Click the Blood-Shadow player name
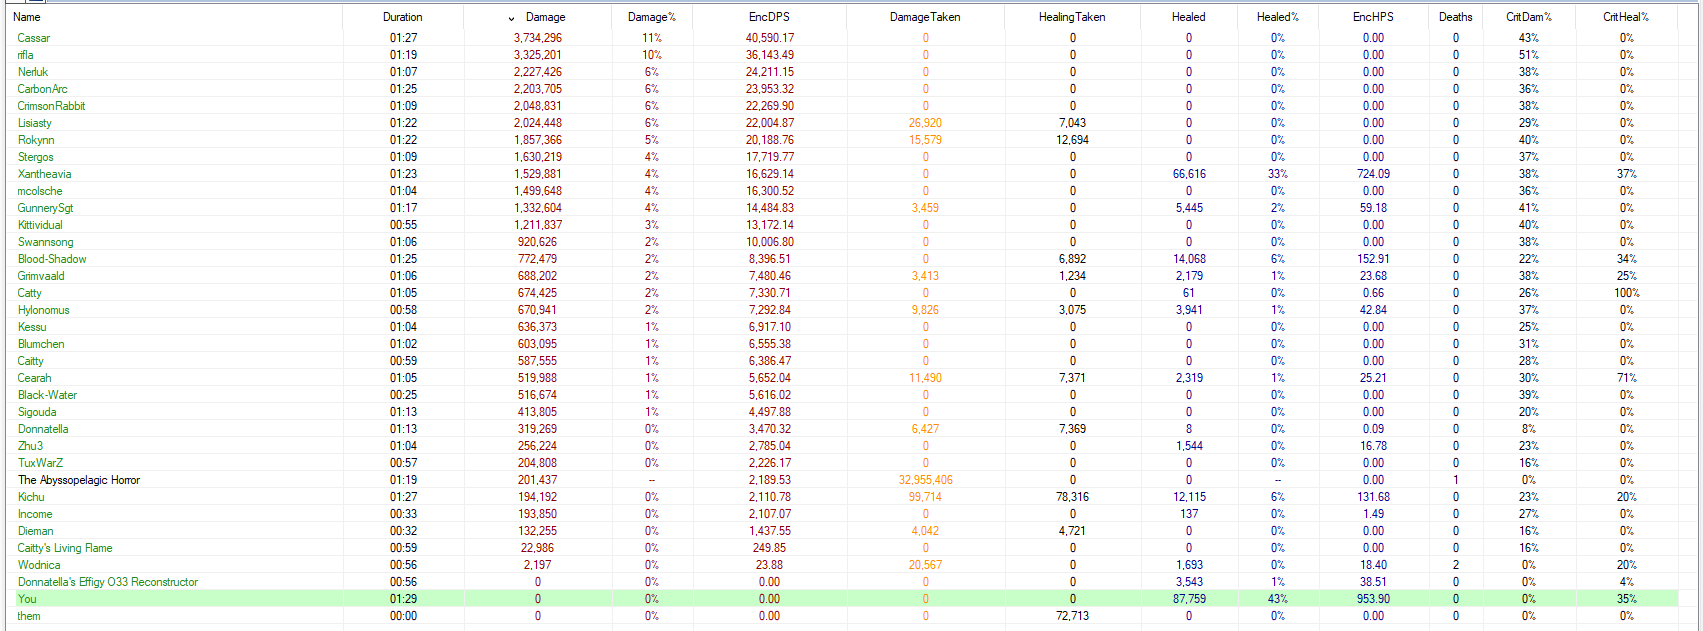The width and height of the screenshot is (1703, 631). [x=52, y=259]
